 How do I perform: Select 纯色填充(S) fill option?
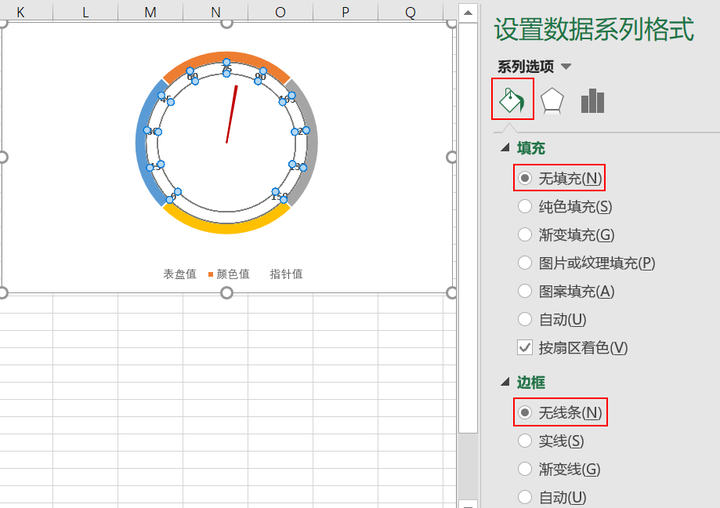[565, 206]
